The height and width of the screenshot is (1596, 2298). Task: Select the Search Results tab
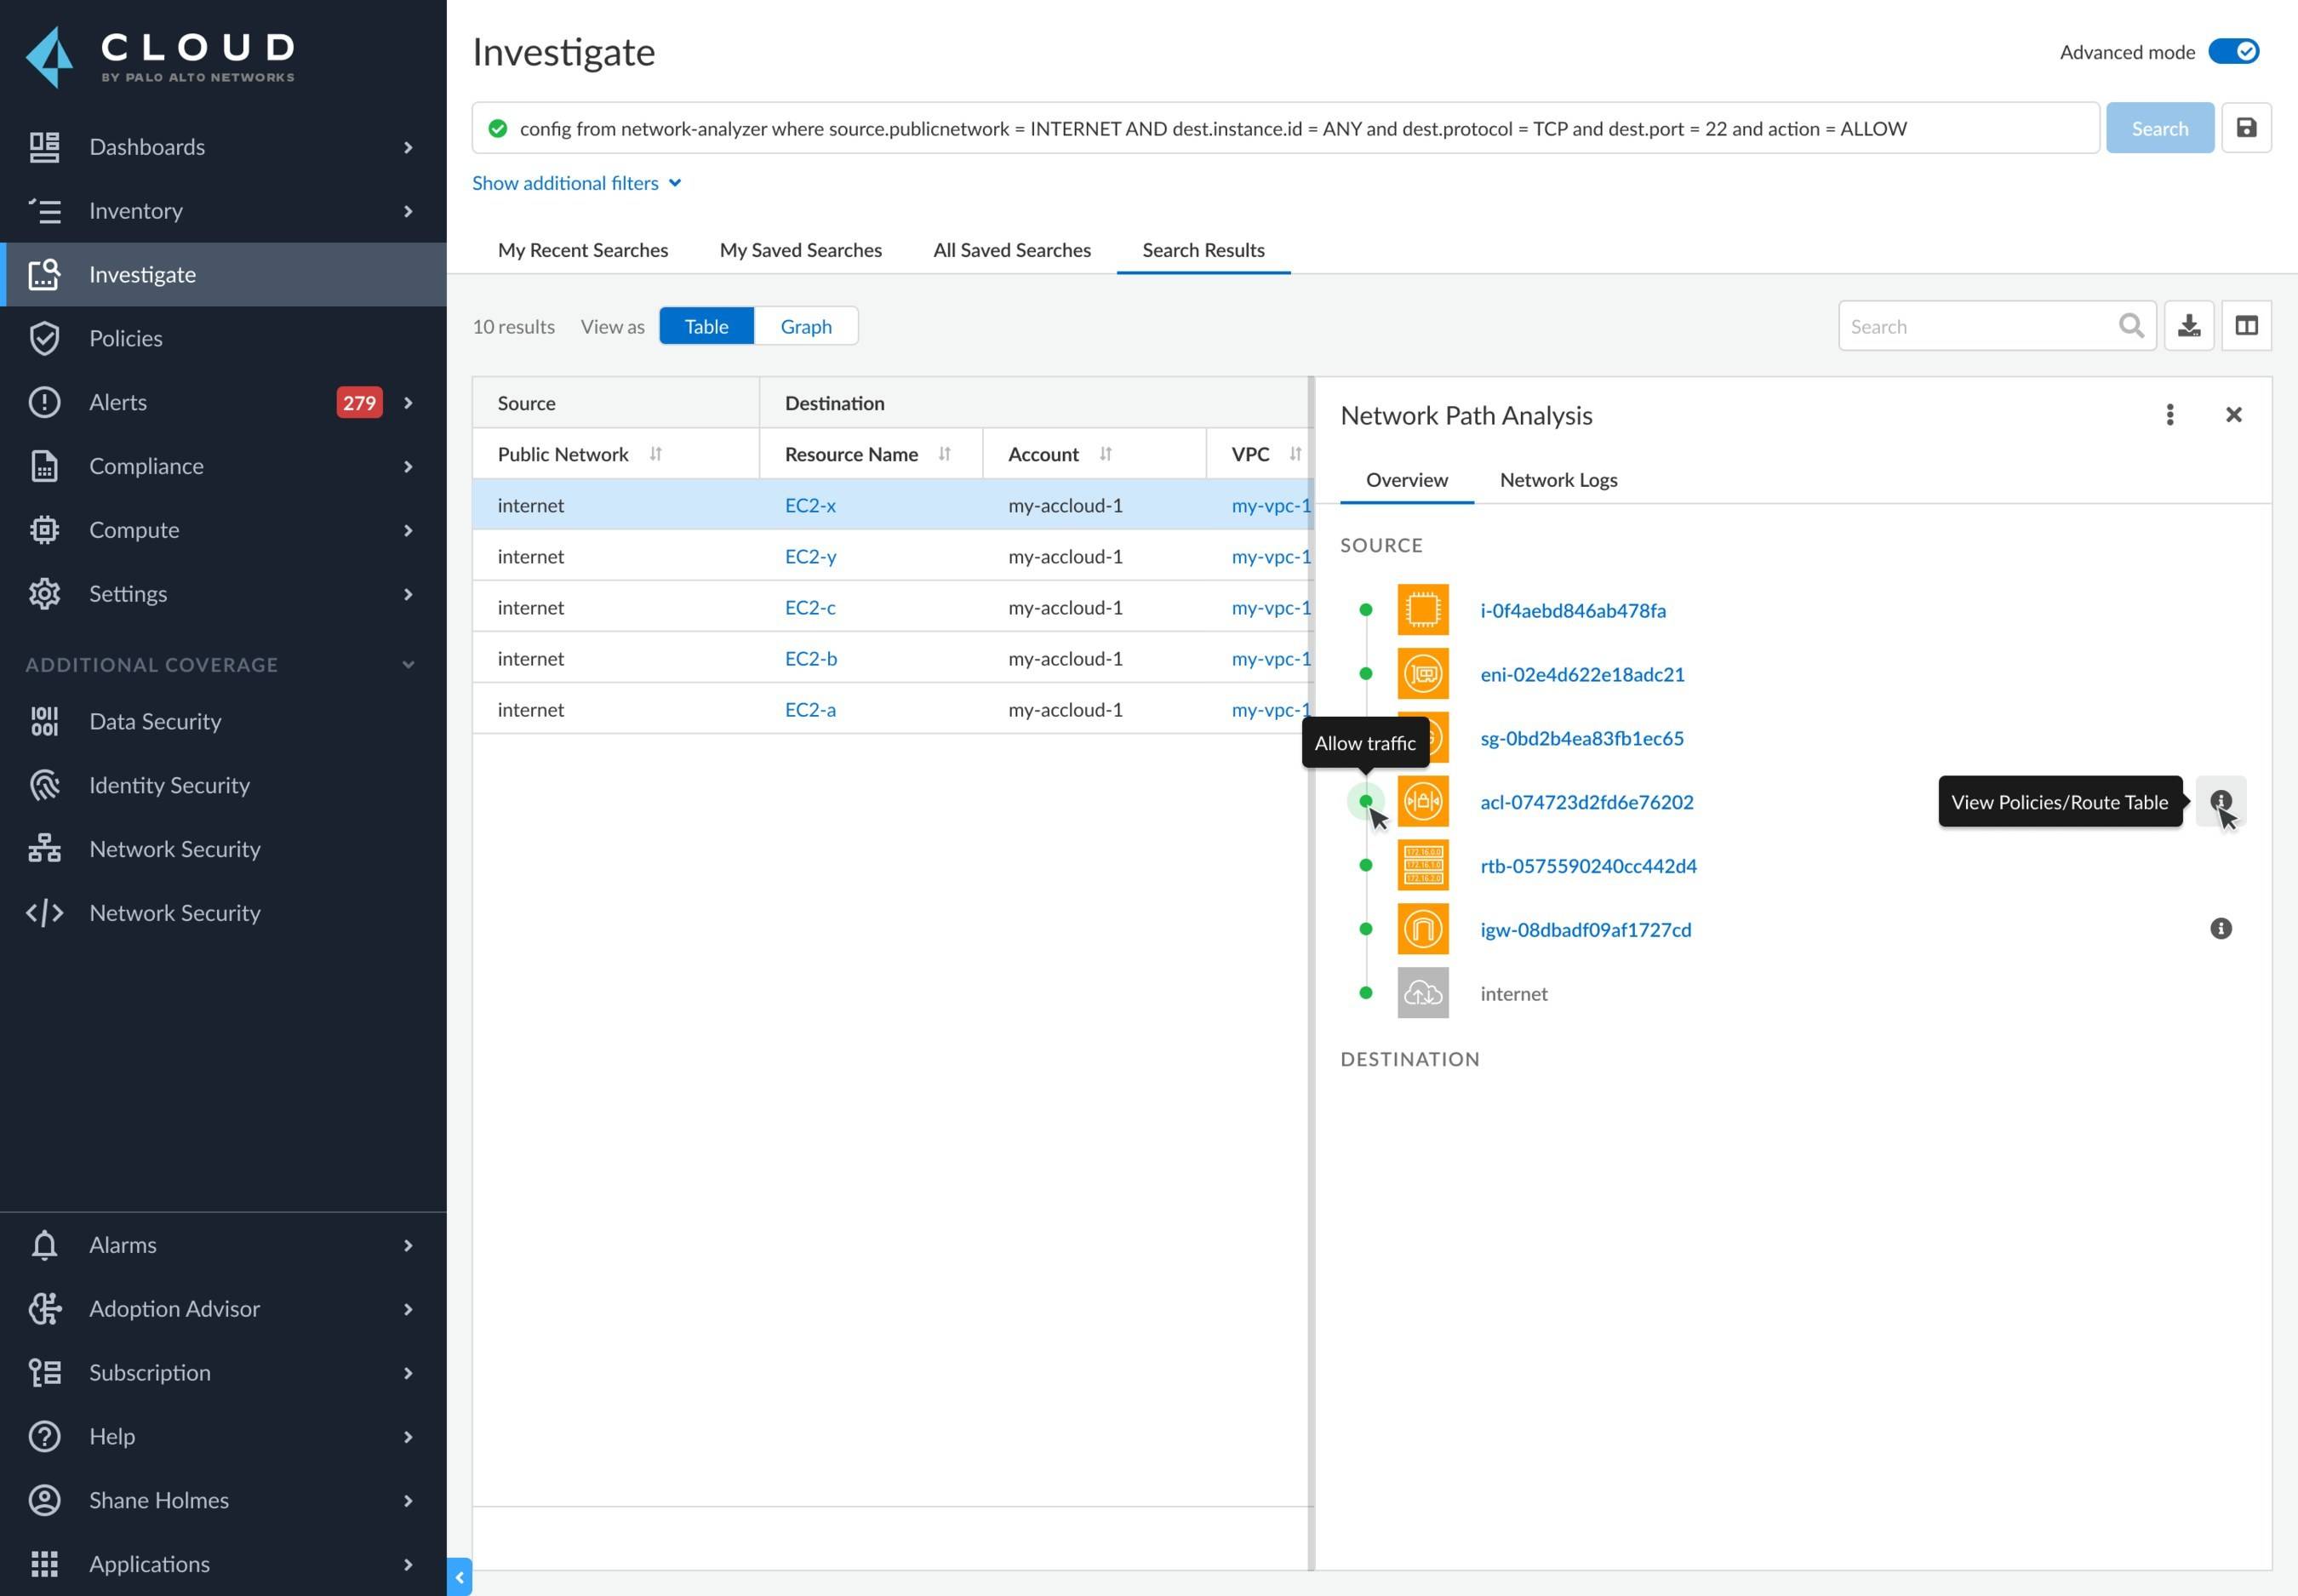[x=1202, y=249]
